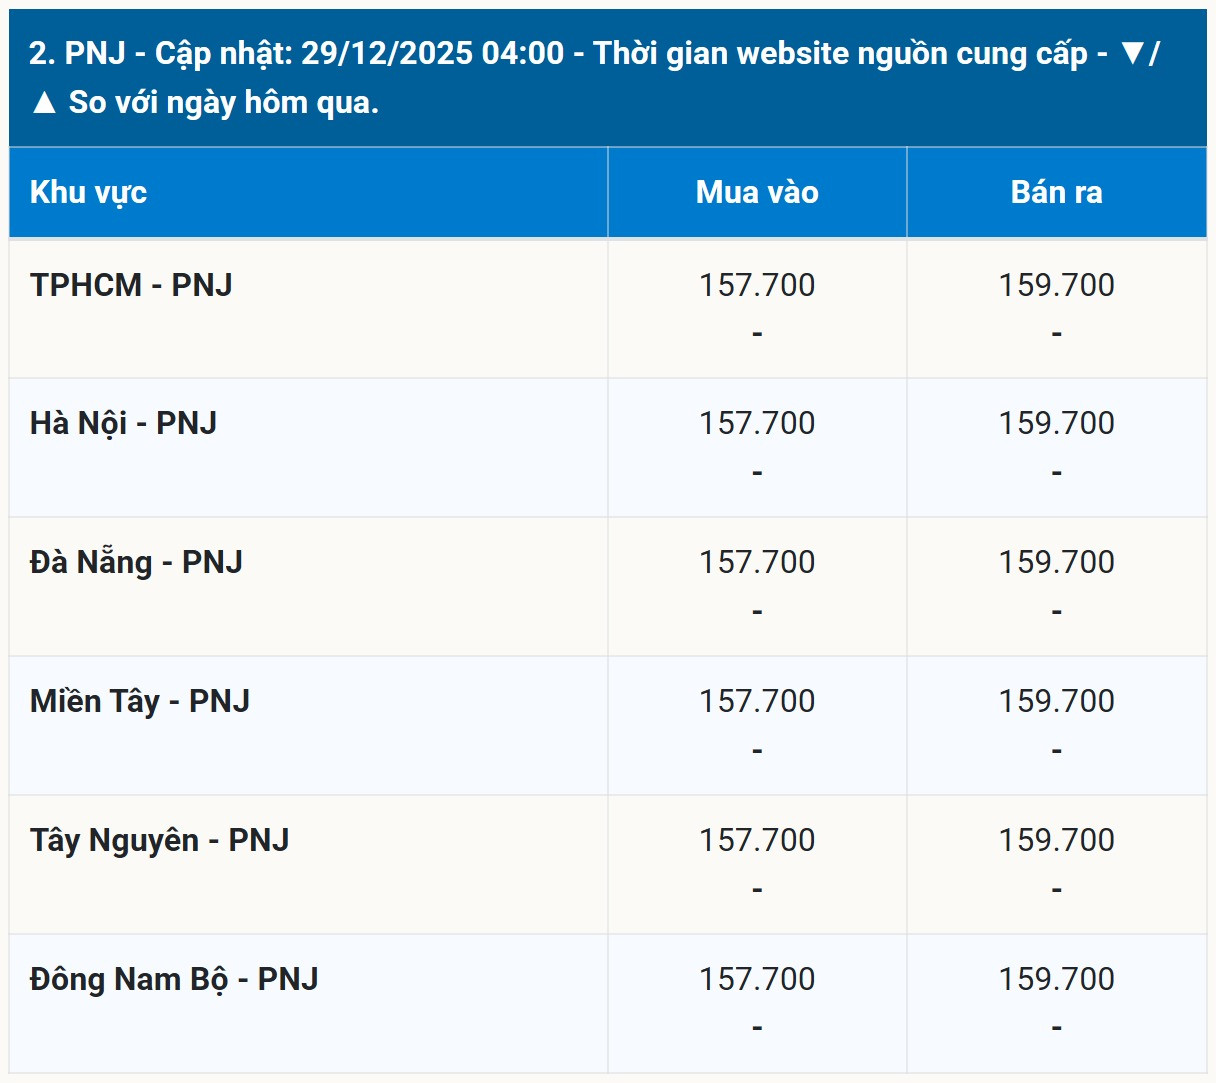Click the 'TPHCM - PNJ' row label
Viewport: 1216px width, 1083px height.
131,285
